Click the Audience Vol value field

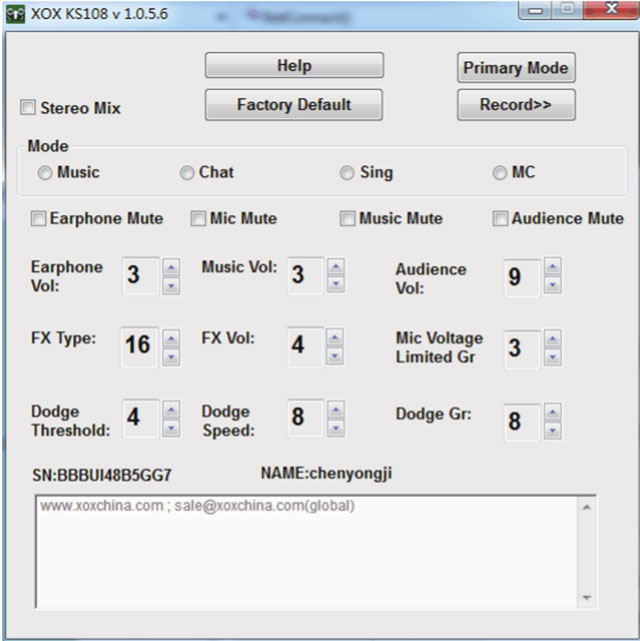523,278
